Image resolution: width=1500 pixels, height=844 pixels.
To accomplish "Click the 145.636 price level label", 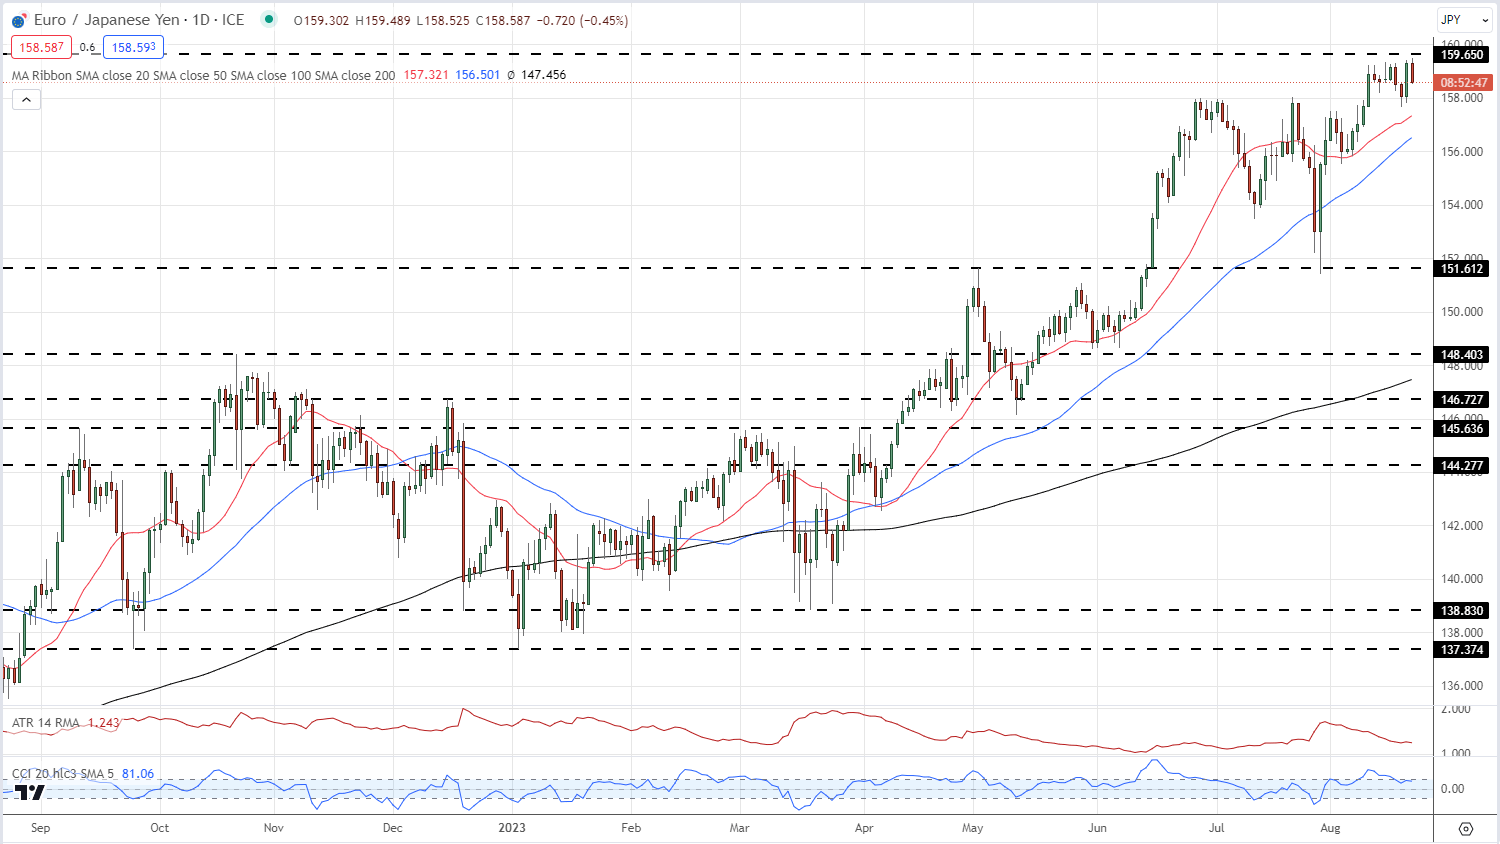I will (1462, 429).
